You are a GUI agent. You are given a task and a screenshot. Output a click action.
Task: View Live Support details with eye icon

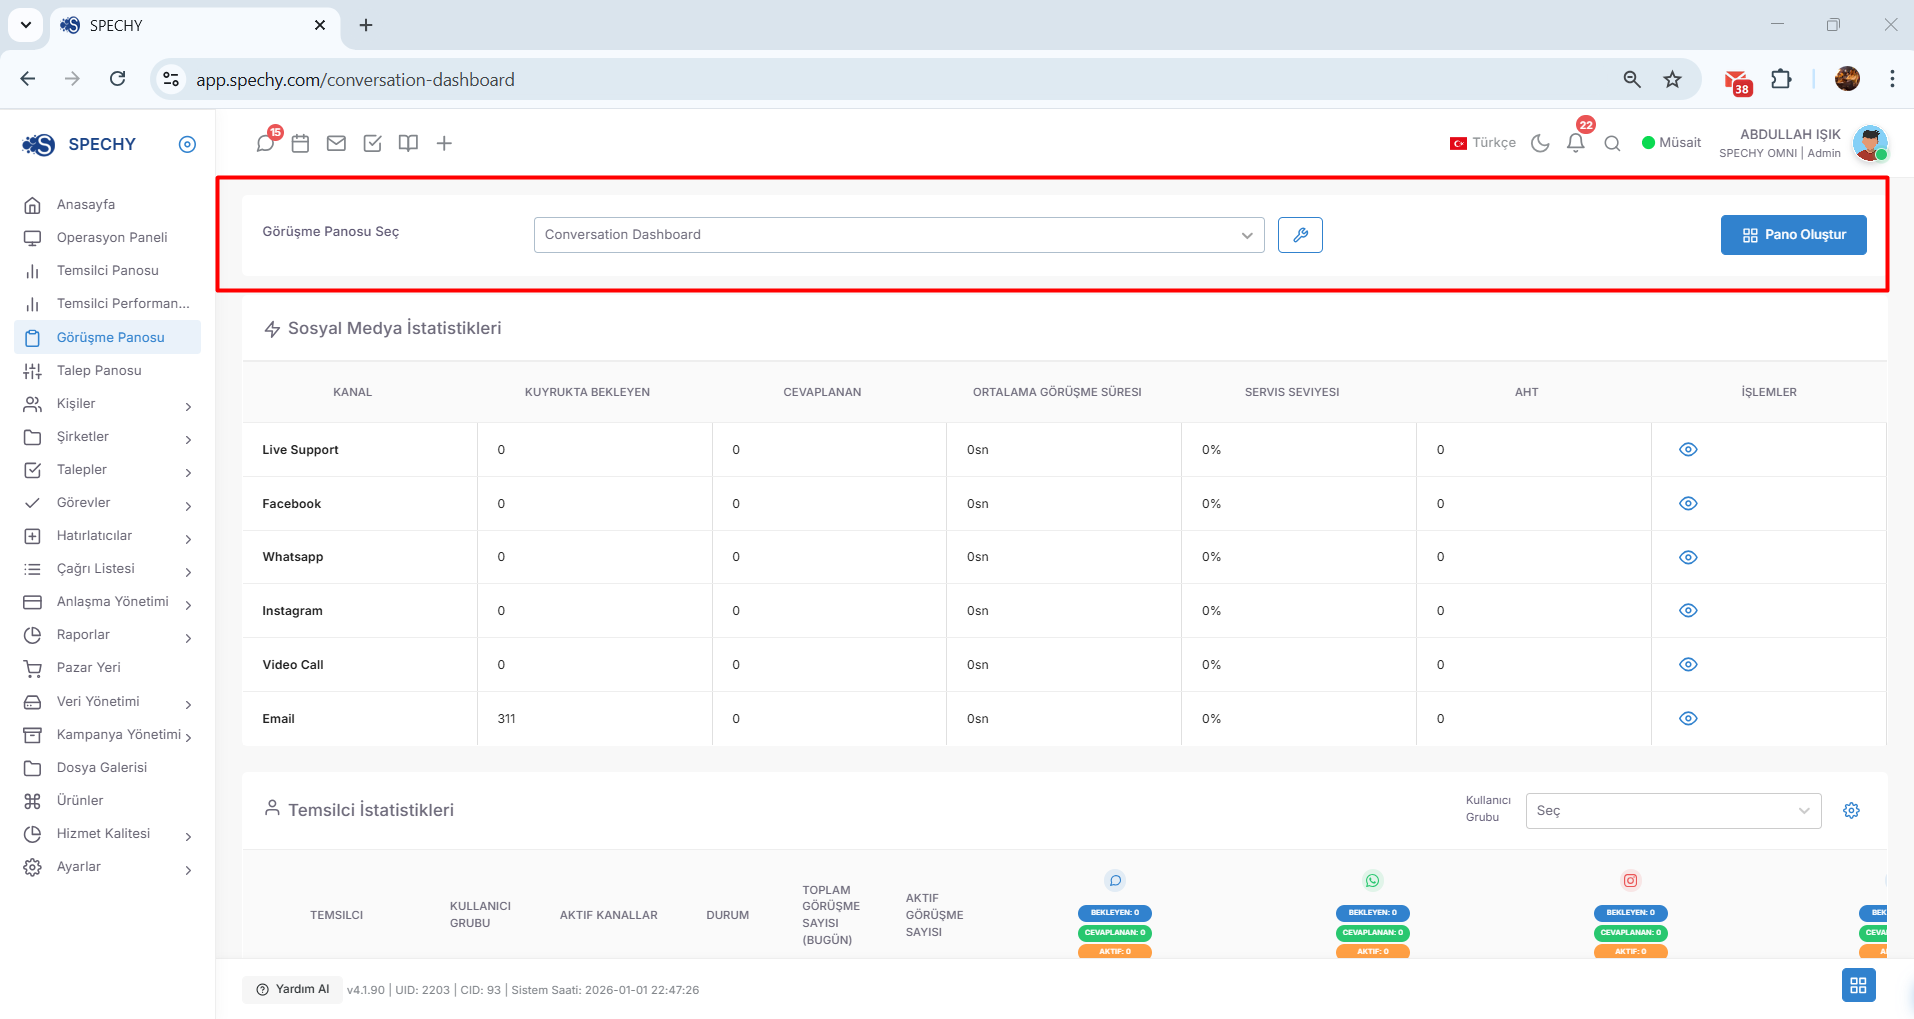tap(1688, 449)
